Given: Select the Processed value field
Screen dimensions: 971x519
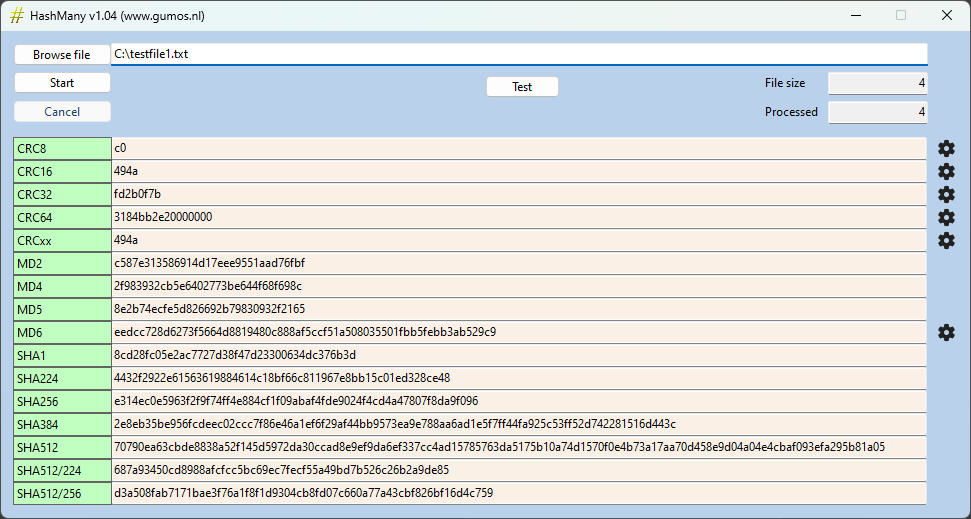Looking at the screenshot, I should pos(877,112).
